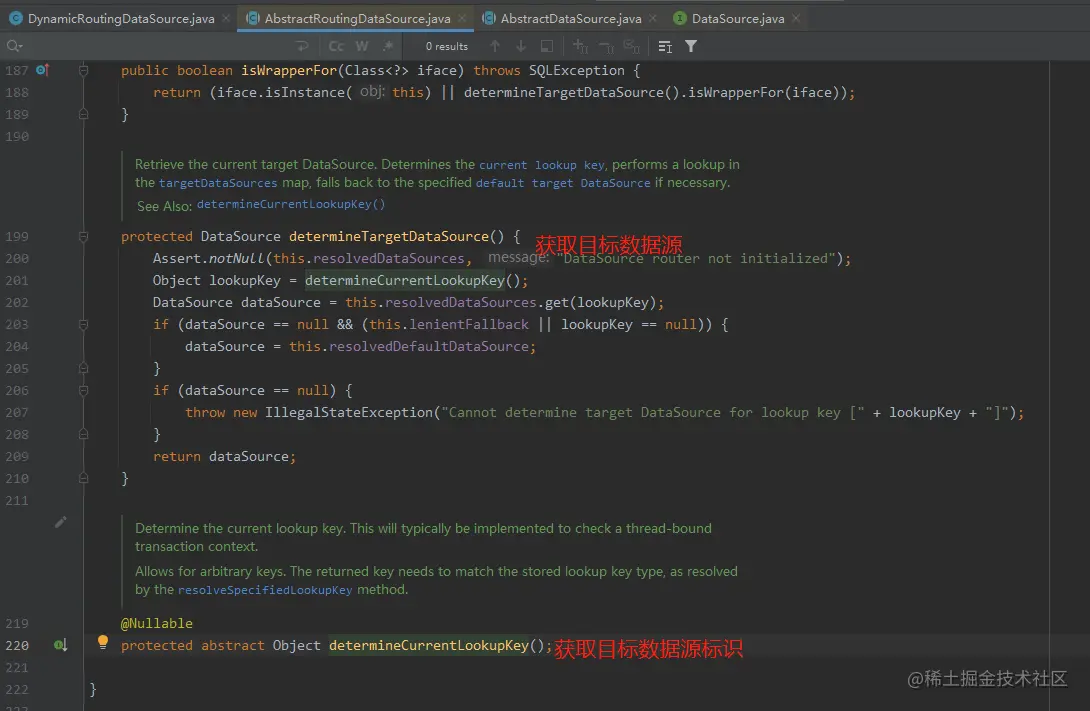Click the fold end marker at line 210
1090x711 pixels.
coord(83,478)
